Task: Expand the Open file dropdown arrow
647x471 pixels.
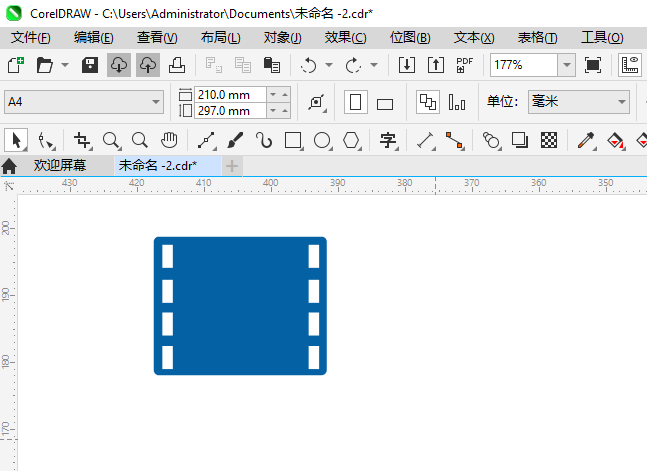Action: 65,65
